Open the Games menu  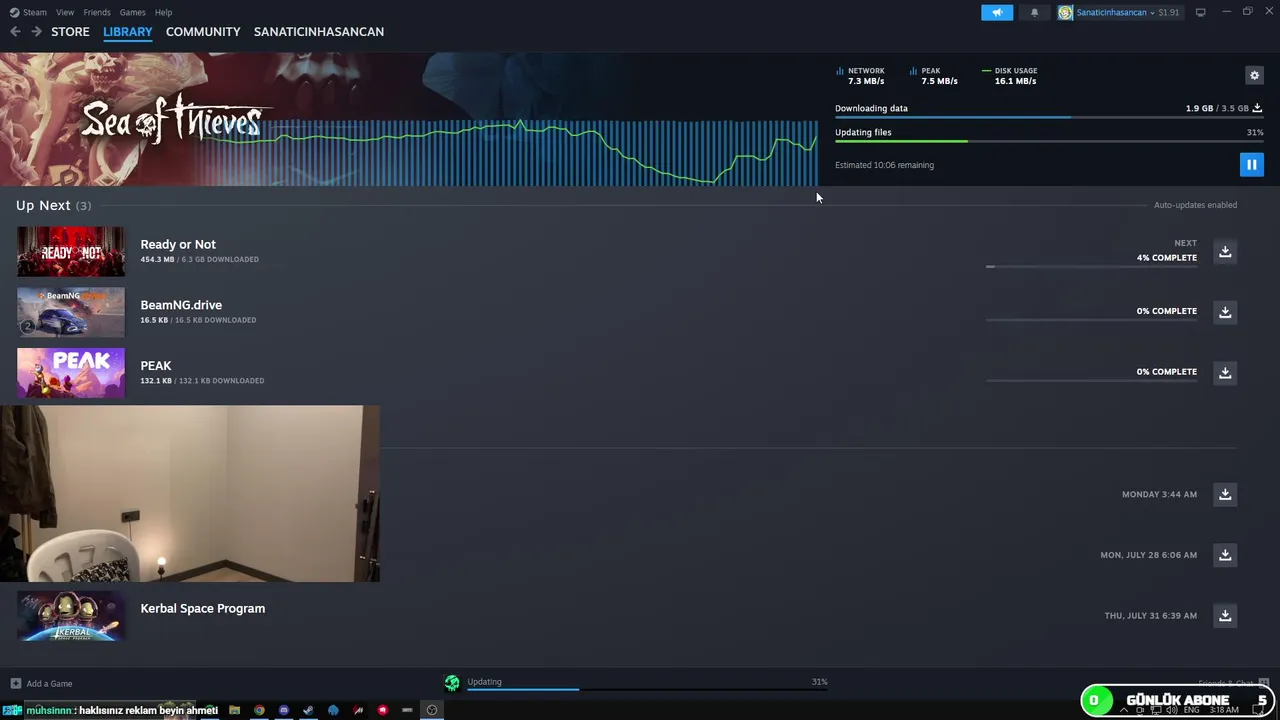coord(132,12)
